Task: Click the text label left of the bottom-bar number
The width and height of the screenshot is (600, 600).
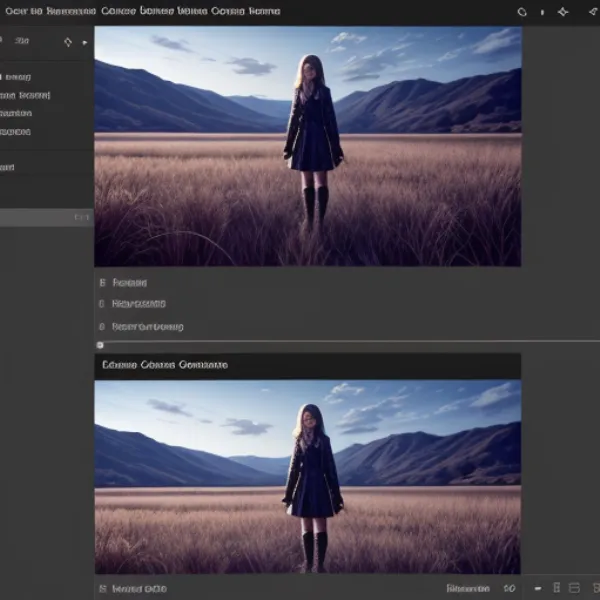Action: [x=468, y=588]
